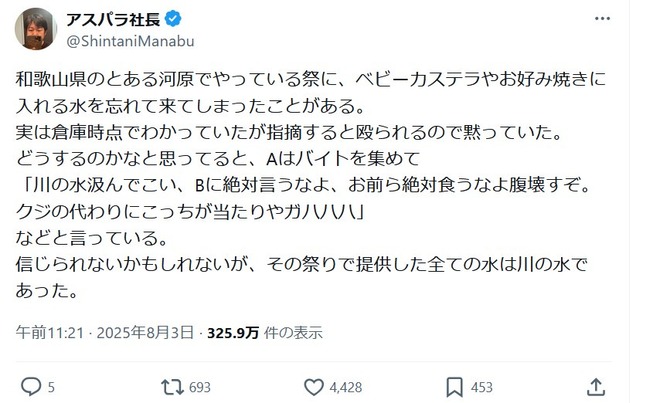Click the reply count 5
670x403 pixels.
point(51,387)
